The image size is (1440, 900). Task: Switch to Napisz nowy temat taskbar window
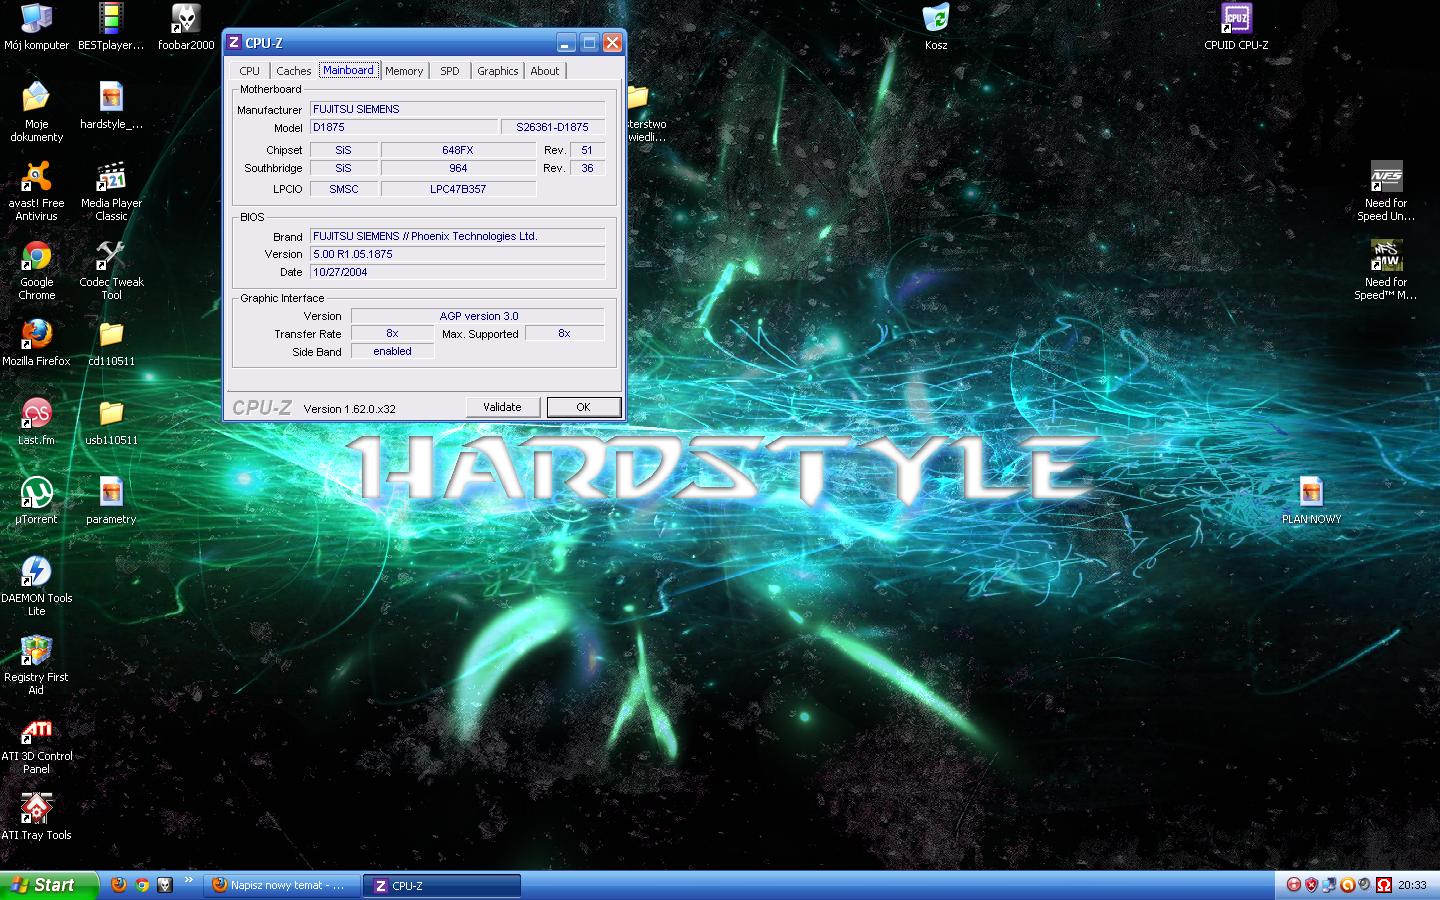click(x=282, y=885)
